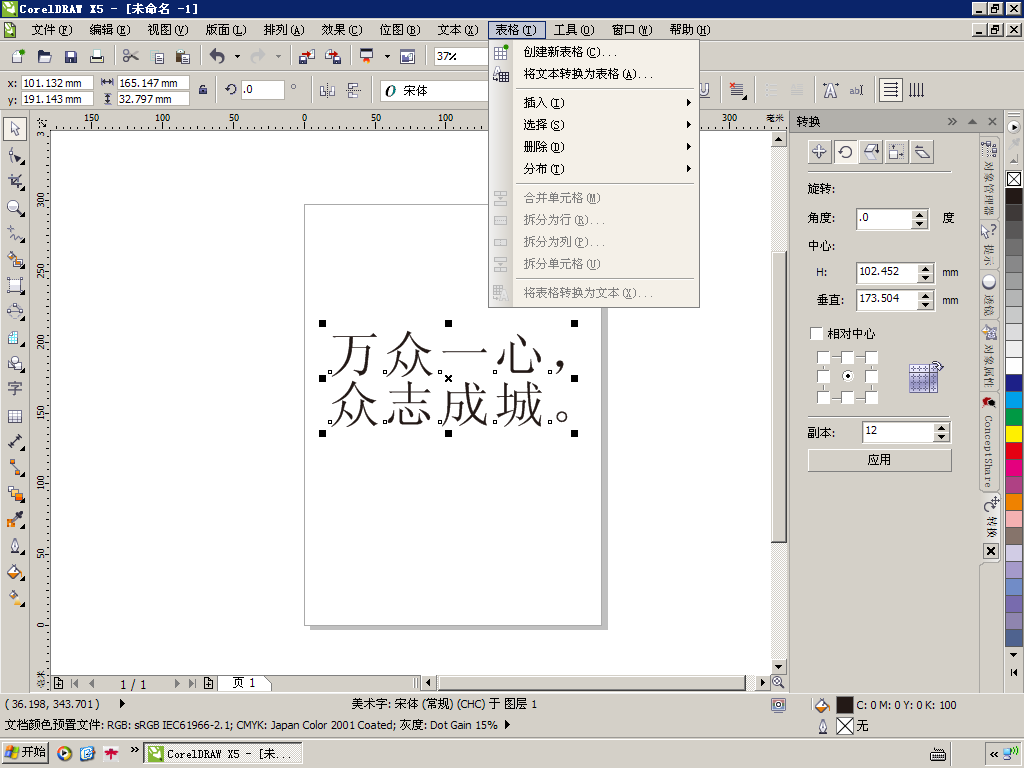Pick the red color swatch in palette
Viewport: 1024px width, 768px height.
[1014, 450]
